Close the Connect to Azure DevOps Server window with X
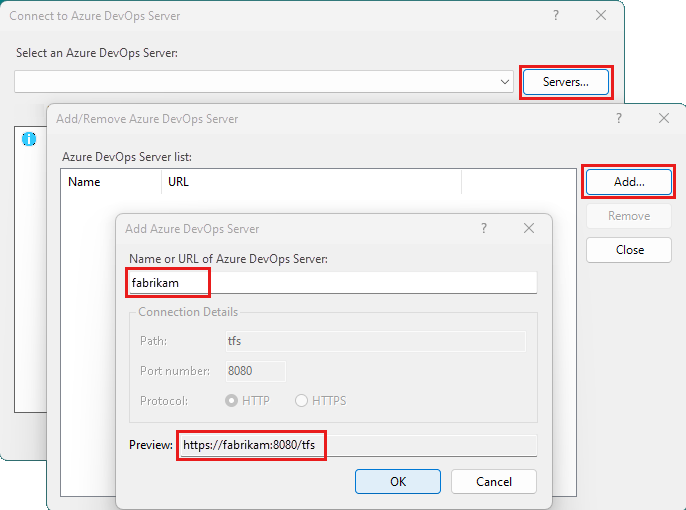Screen dimensions: 686x510 point(601,15)
